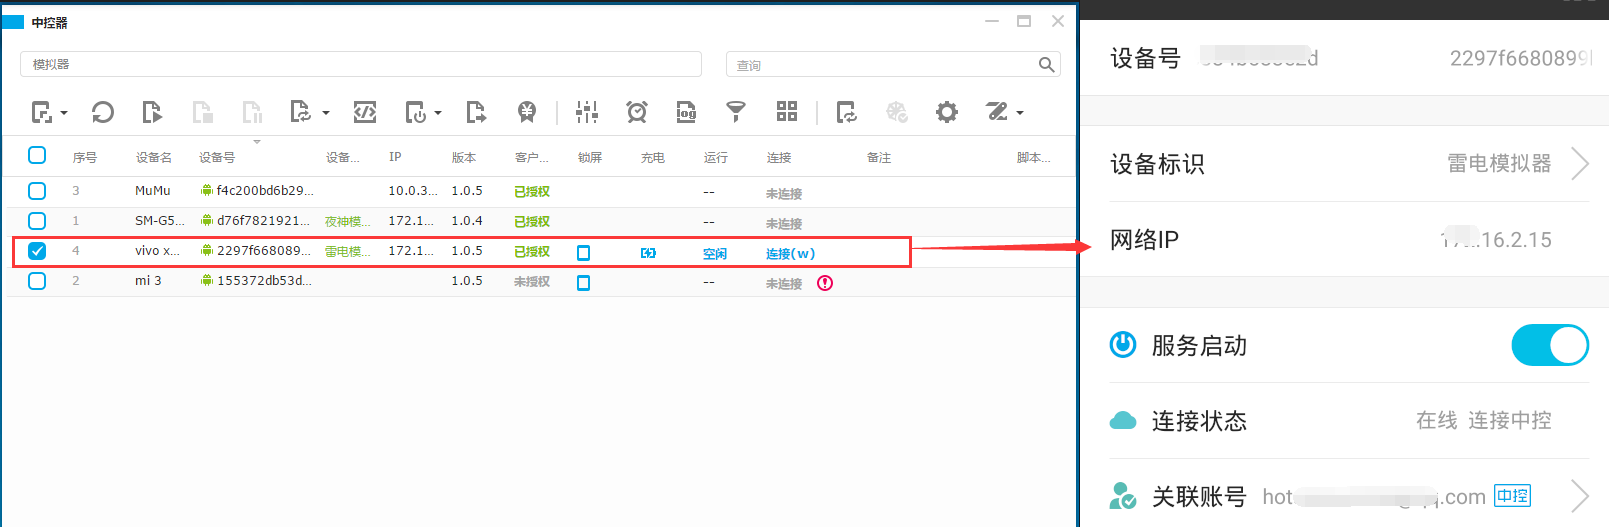
Task: Click 未授权 status in mi 3 row
Action: click(x=532, y=282)
